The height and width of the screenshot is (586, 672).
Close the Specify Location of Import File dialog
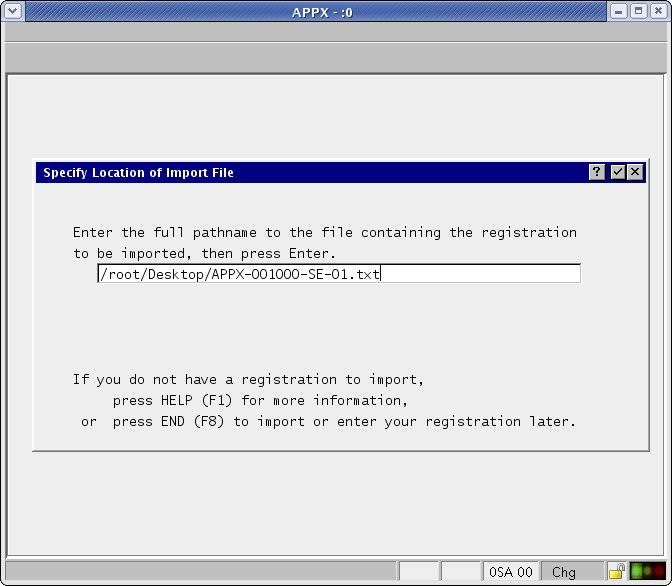point(634,172)
